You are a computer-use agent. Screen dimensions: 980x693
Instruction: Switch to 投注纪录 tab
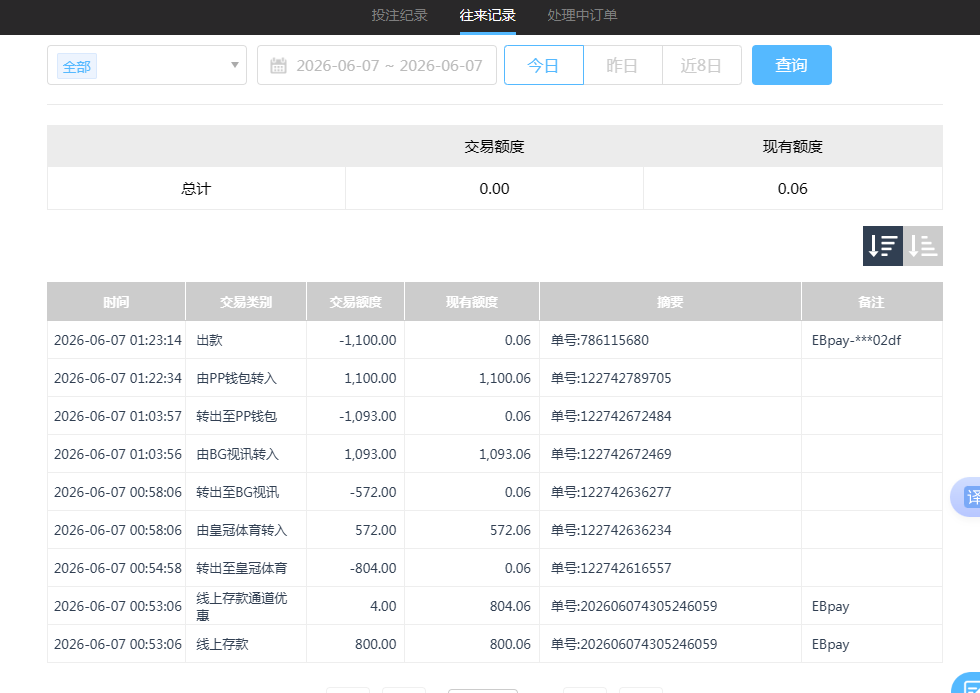[x=399, y=15]
